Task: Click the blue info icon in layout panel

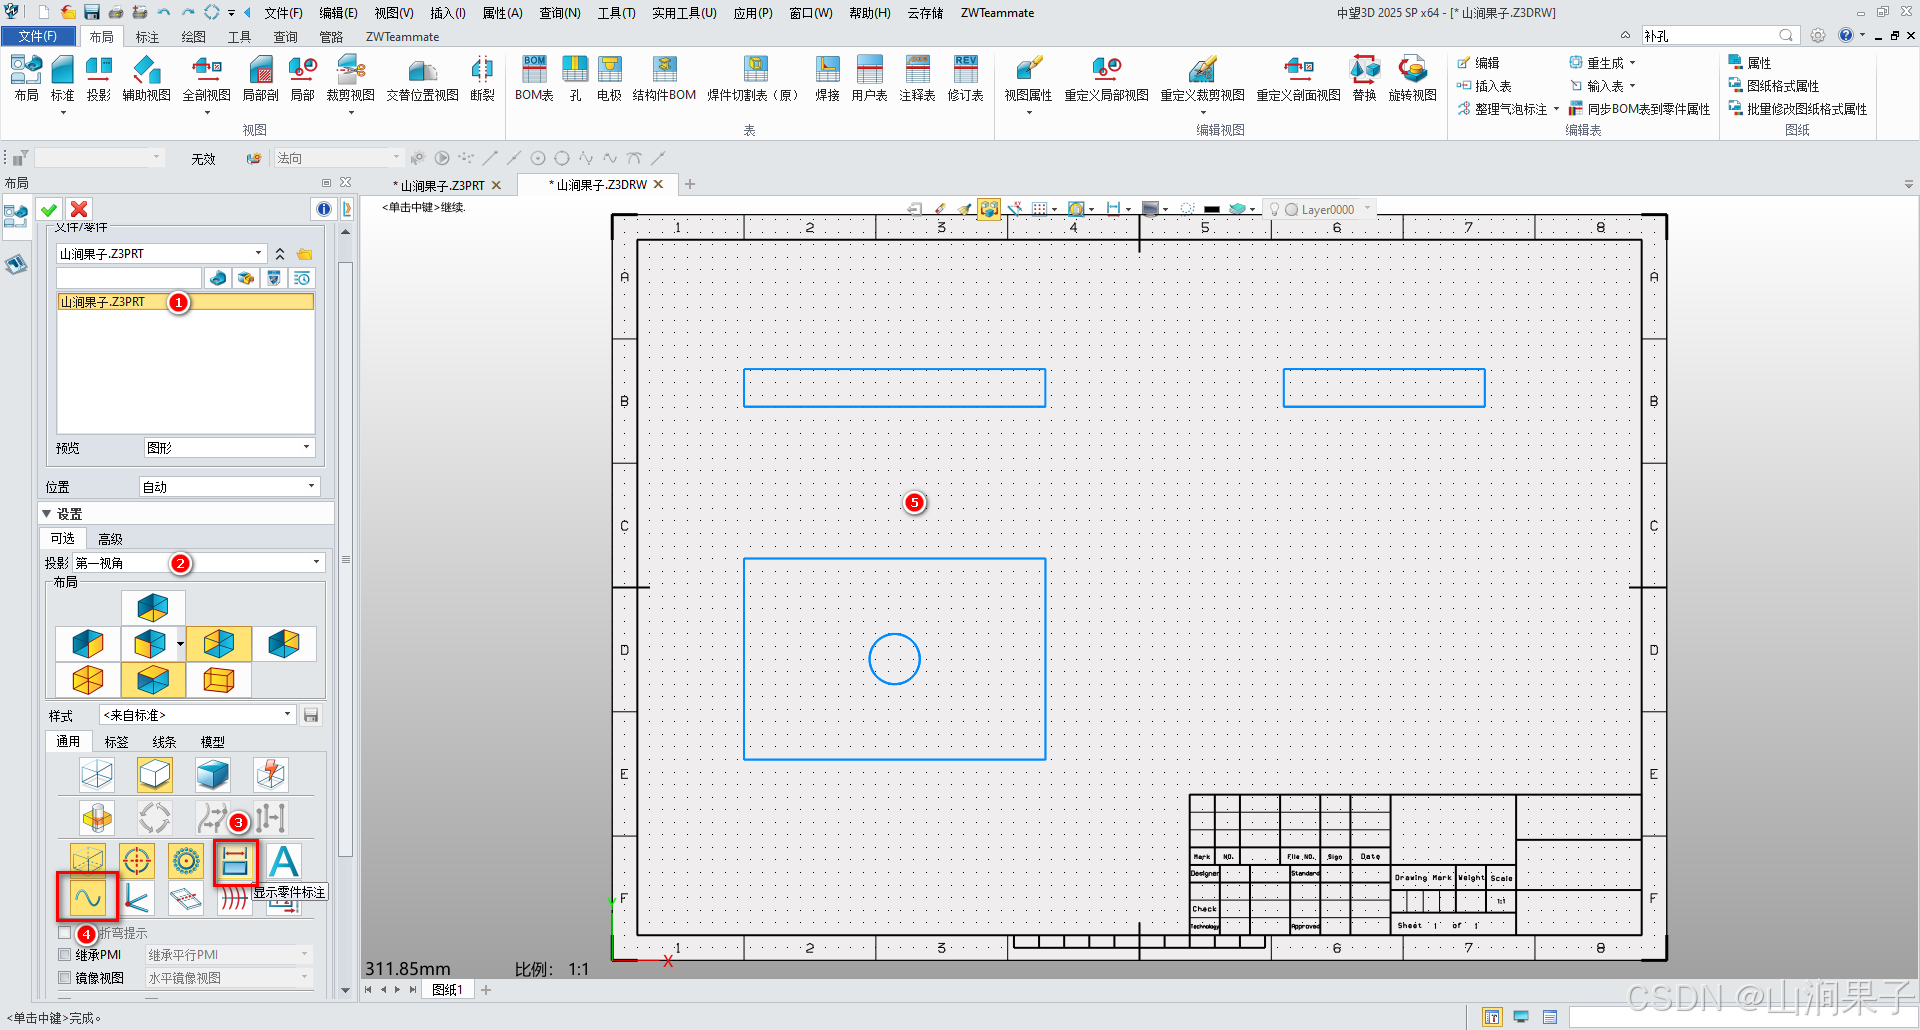Action: point(324,209)
